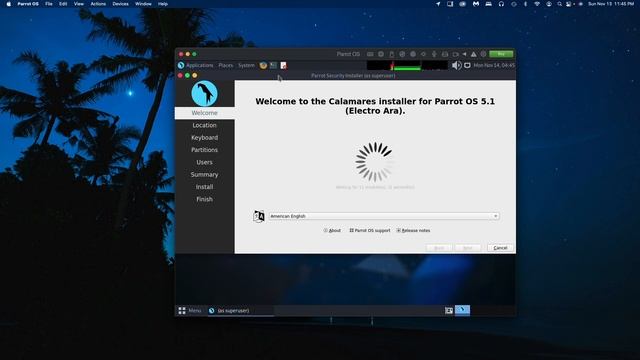Open the American English language dropdown
The width and height of the screenshot is (640, 360).
pyautogui.click(x=384, y=216)
